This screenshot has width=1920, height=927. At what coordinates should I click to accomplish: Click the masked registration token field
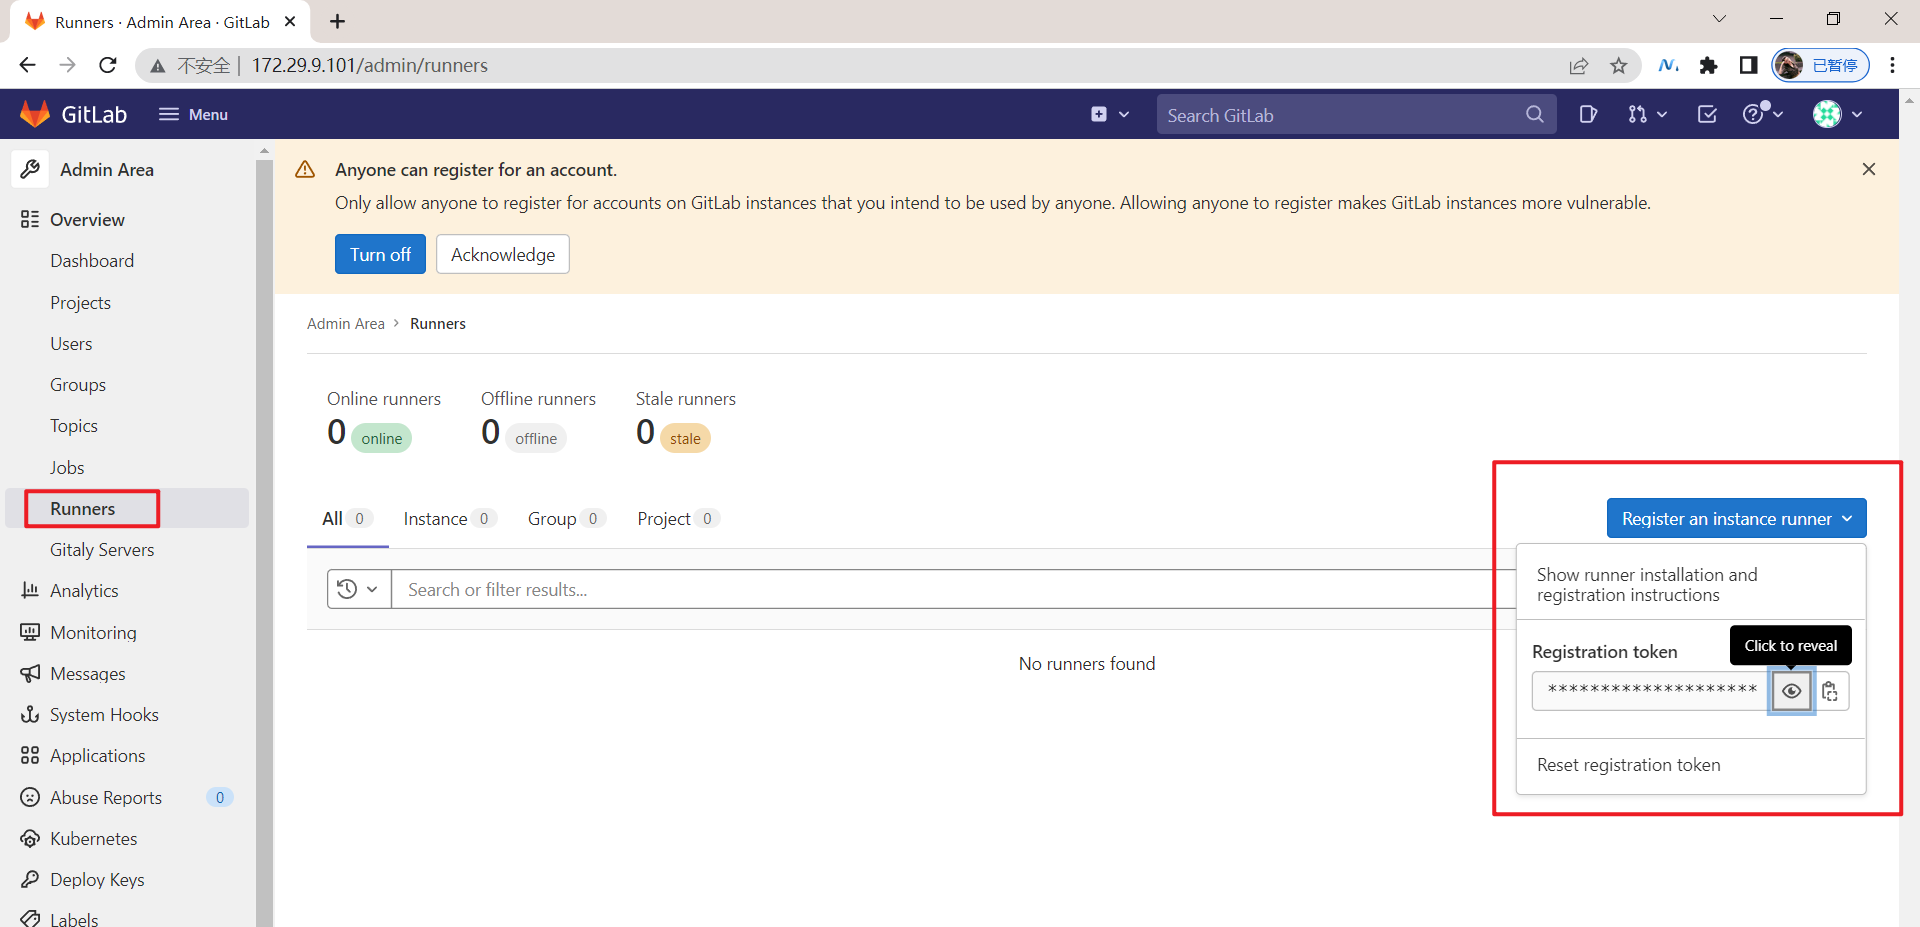coord(1652,691)
